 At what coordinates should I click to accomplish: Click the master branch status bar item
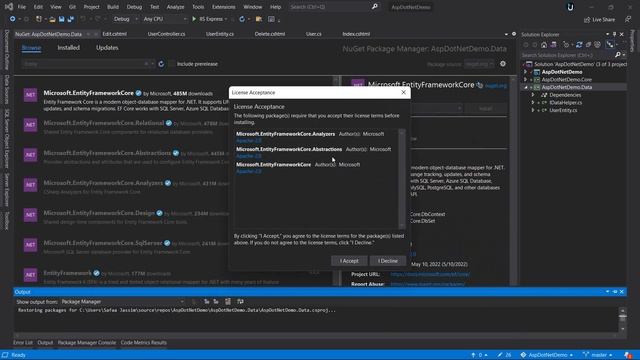[x=598, y=355]
